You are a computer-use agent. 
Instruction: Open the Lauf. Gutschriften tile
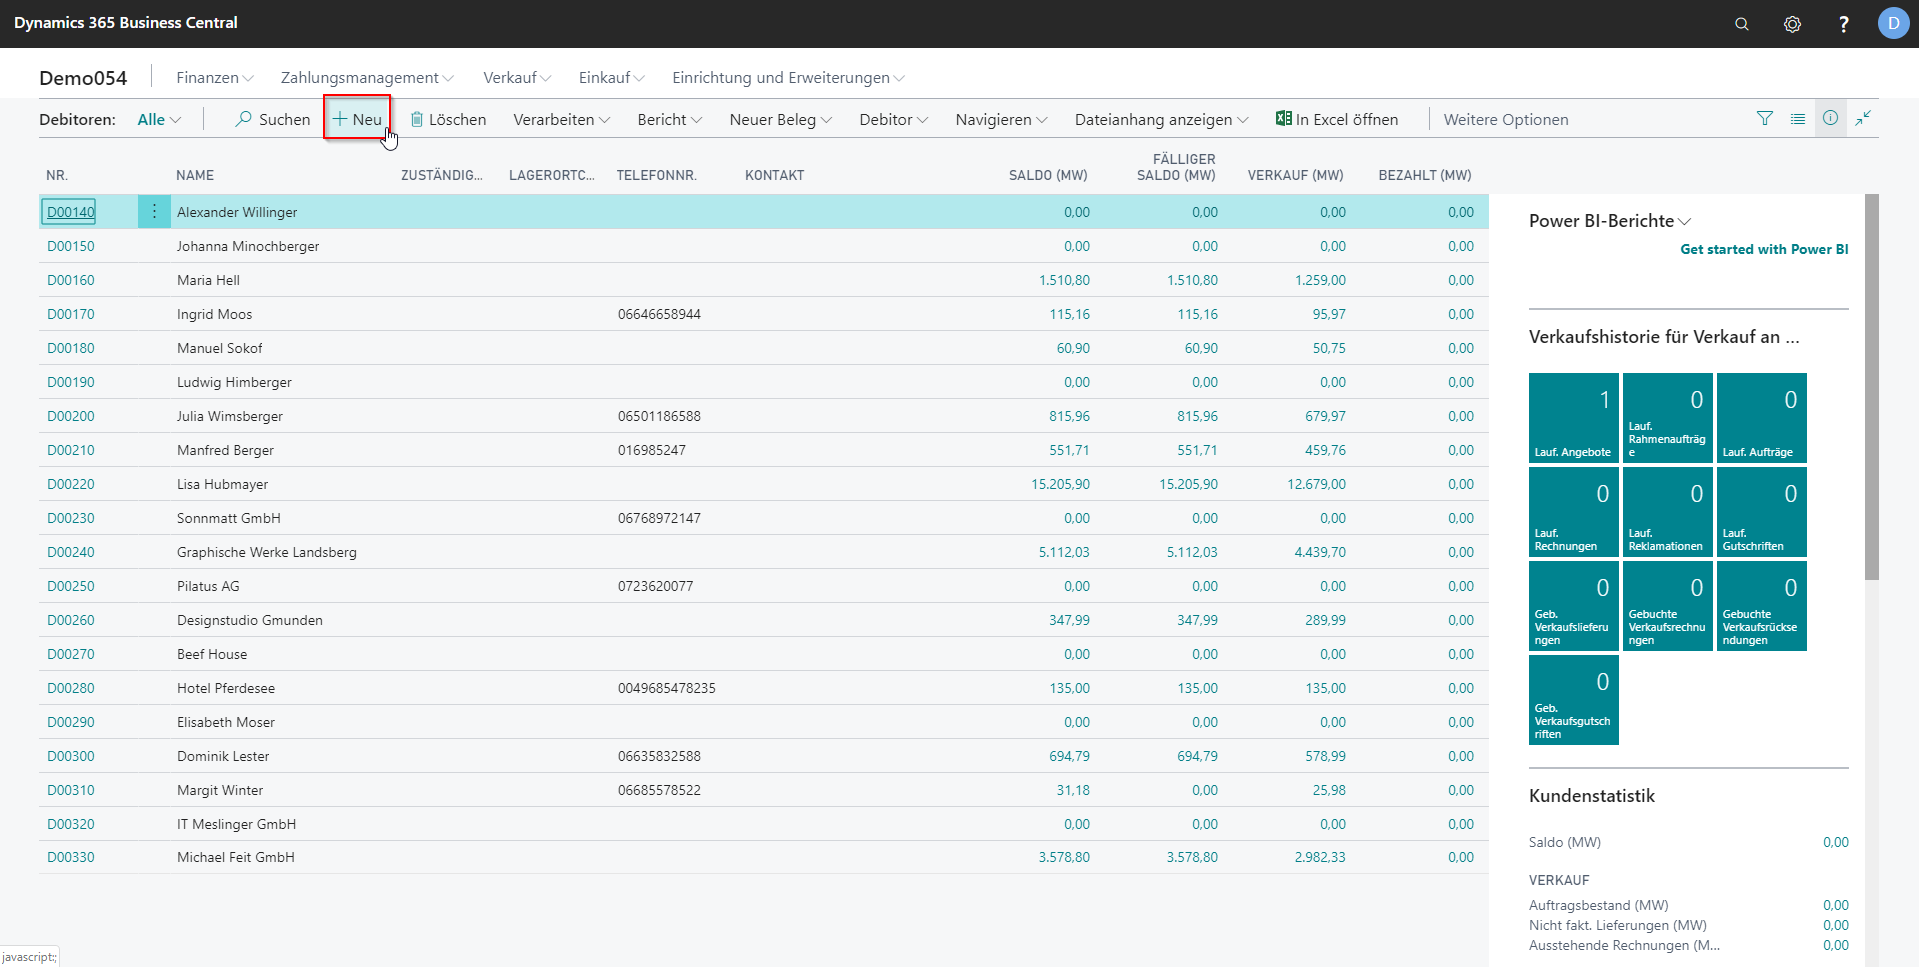pos(1762,511)
